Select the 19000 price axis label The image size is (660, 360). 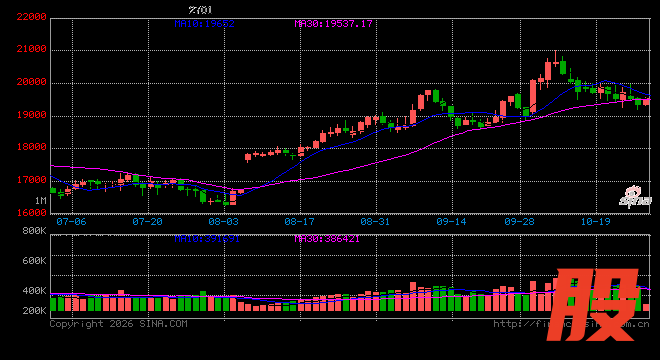[x=32, y=115]
